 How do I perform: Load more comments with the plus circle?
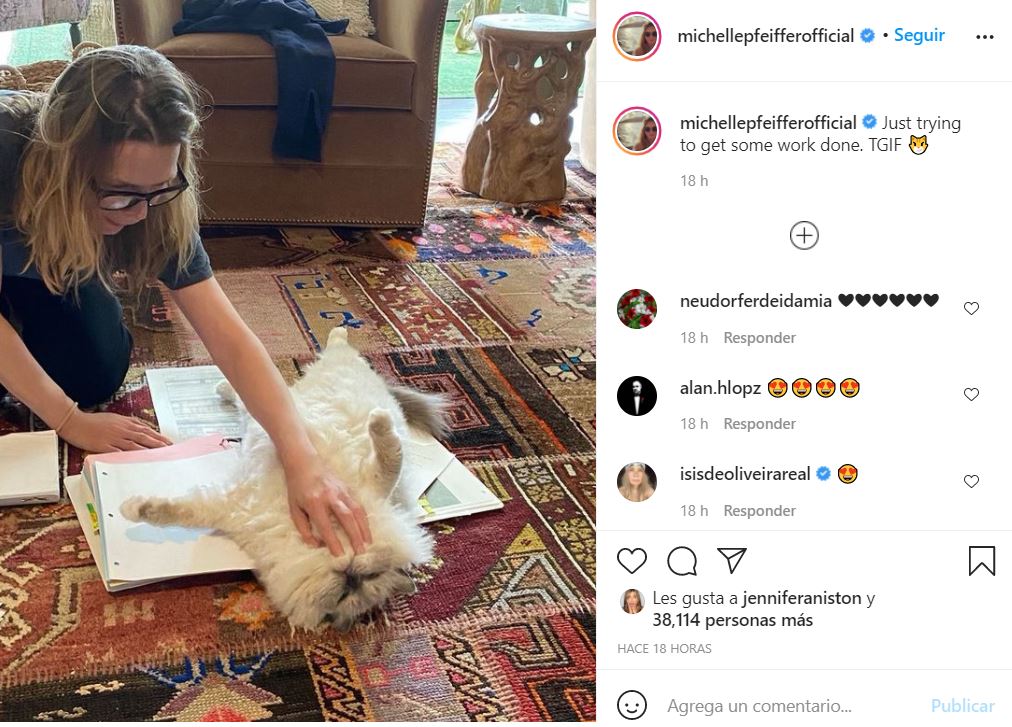coord(804,236)
